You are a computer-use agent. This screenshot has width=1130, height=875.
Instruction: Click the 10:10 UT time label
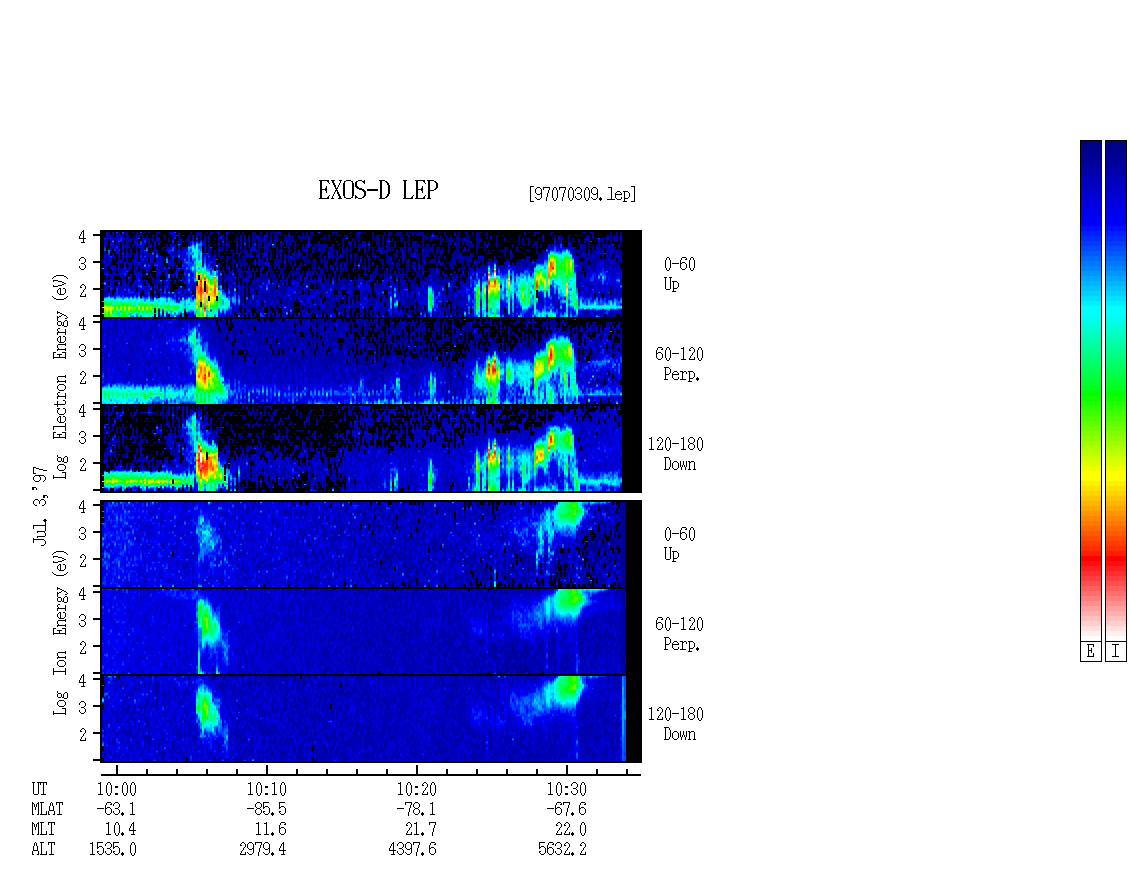pyautogui.click(x=267, y=789)
